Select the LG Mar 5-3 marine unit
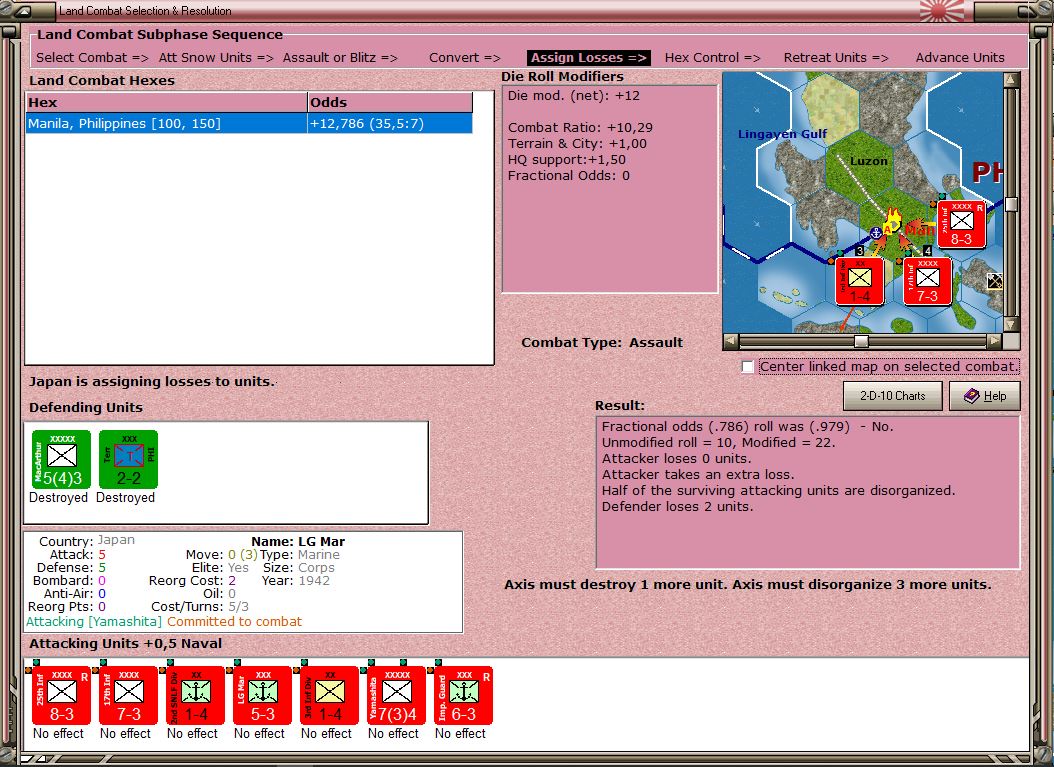1054x767 pixels. click(262, 695)
